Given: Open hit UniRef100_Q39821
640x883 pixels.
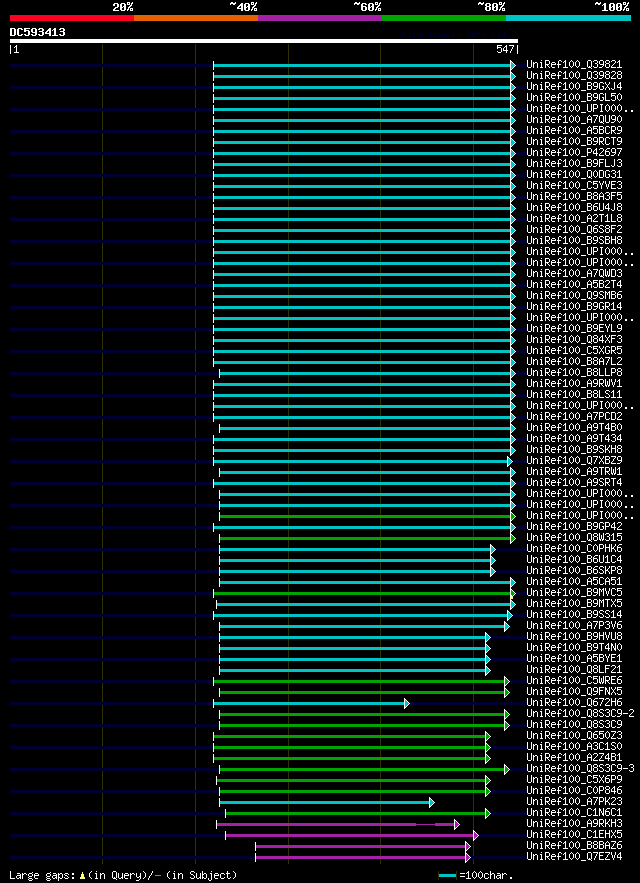Looking at the screenshot, I should (574, 65).
